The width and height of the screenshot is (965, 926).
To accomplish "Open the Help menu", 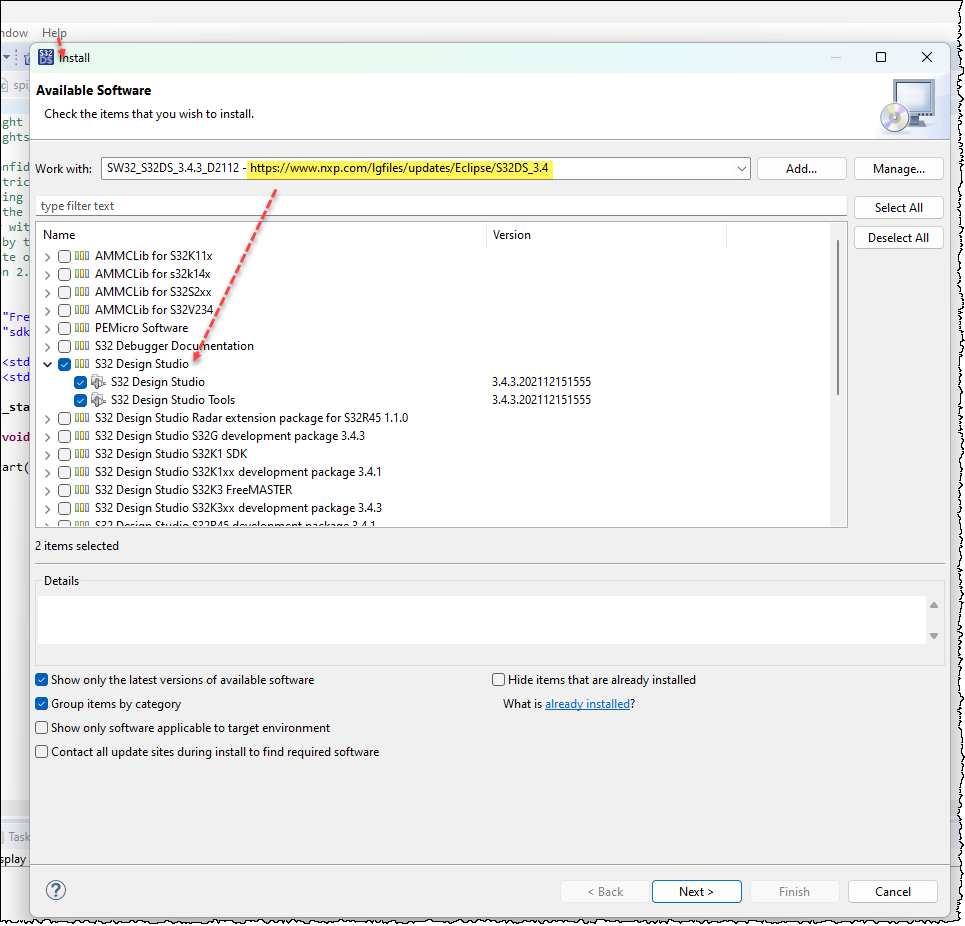I will (x=54, y=32).
